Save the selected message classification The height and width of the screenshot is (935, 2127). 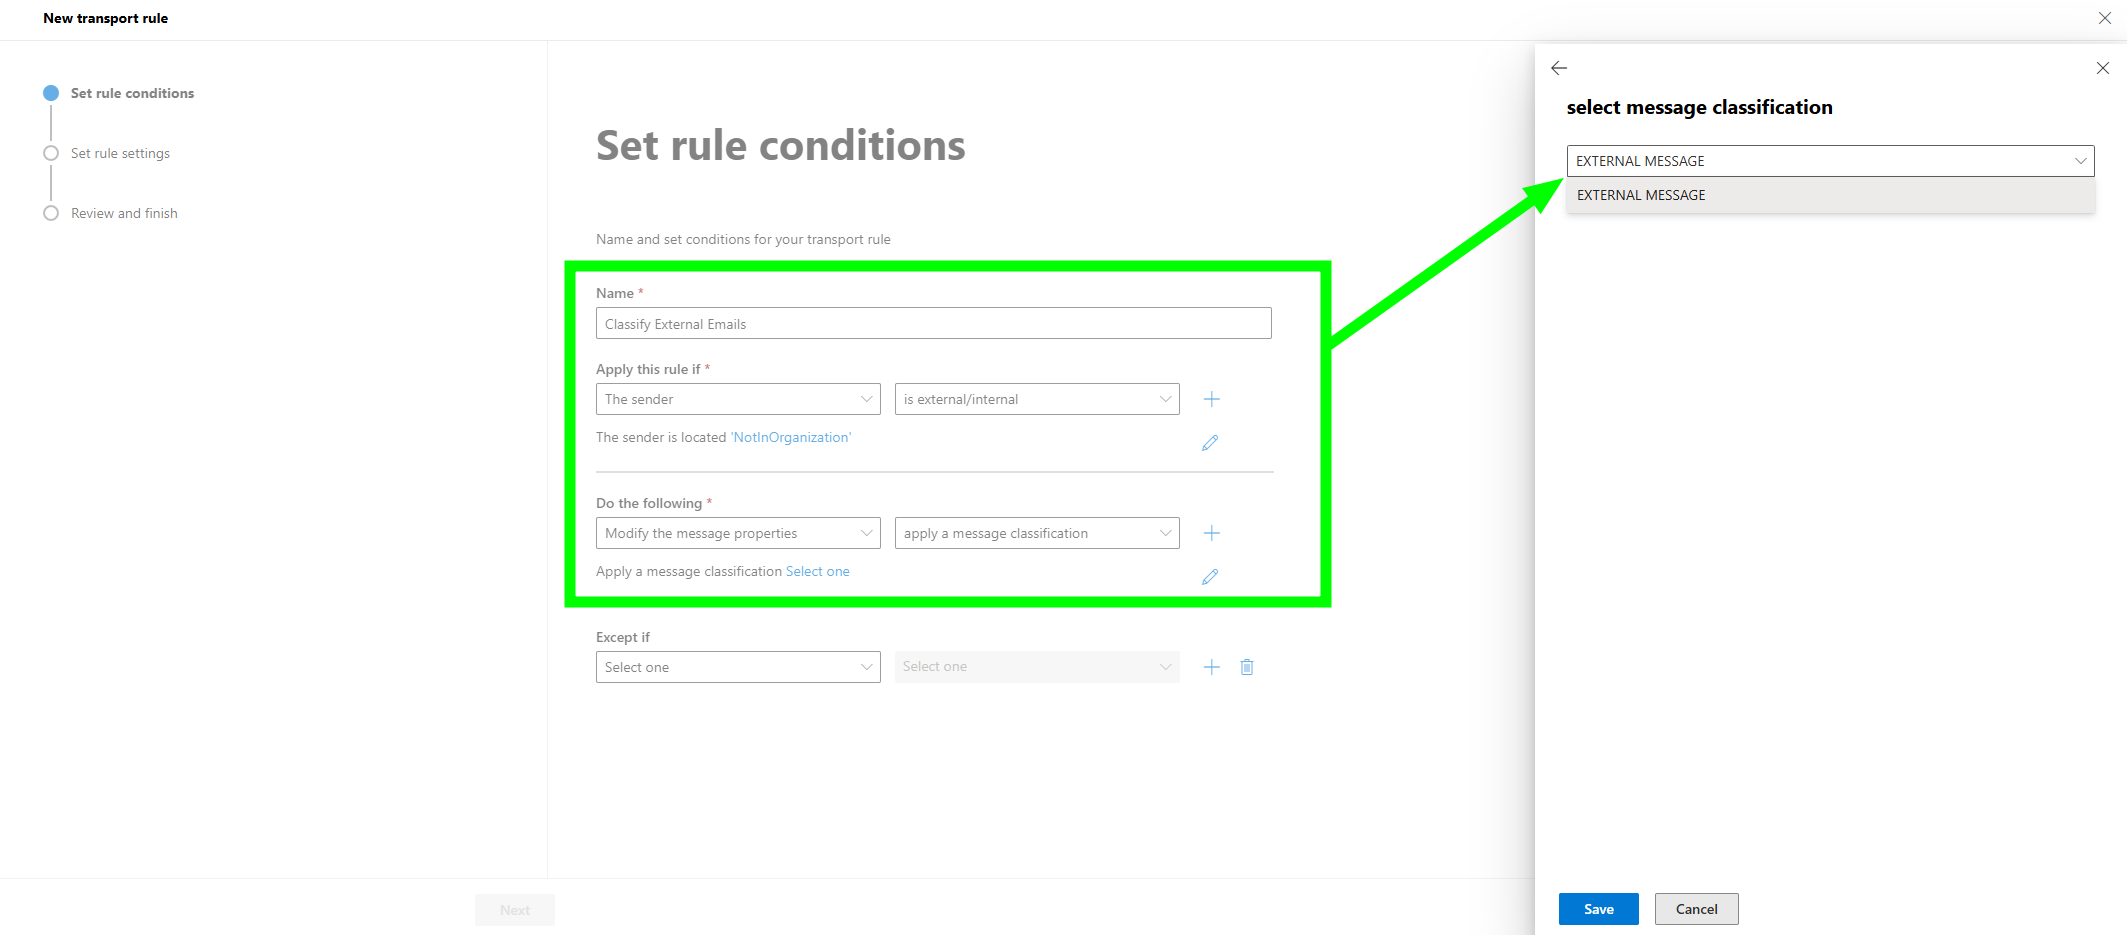point(1598,909)
